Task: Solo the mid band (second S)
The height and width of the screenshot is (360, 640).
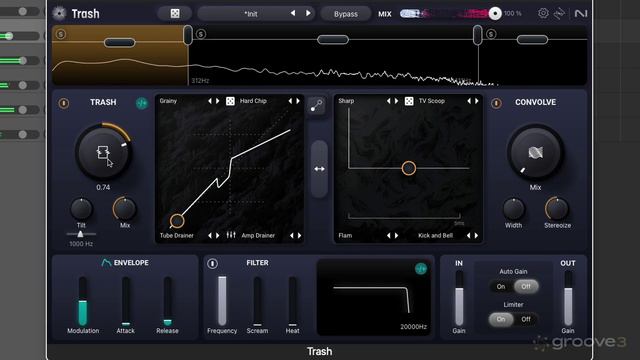Action: (x=200, y=34)
